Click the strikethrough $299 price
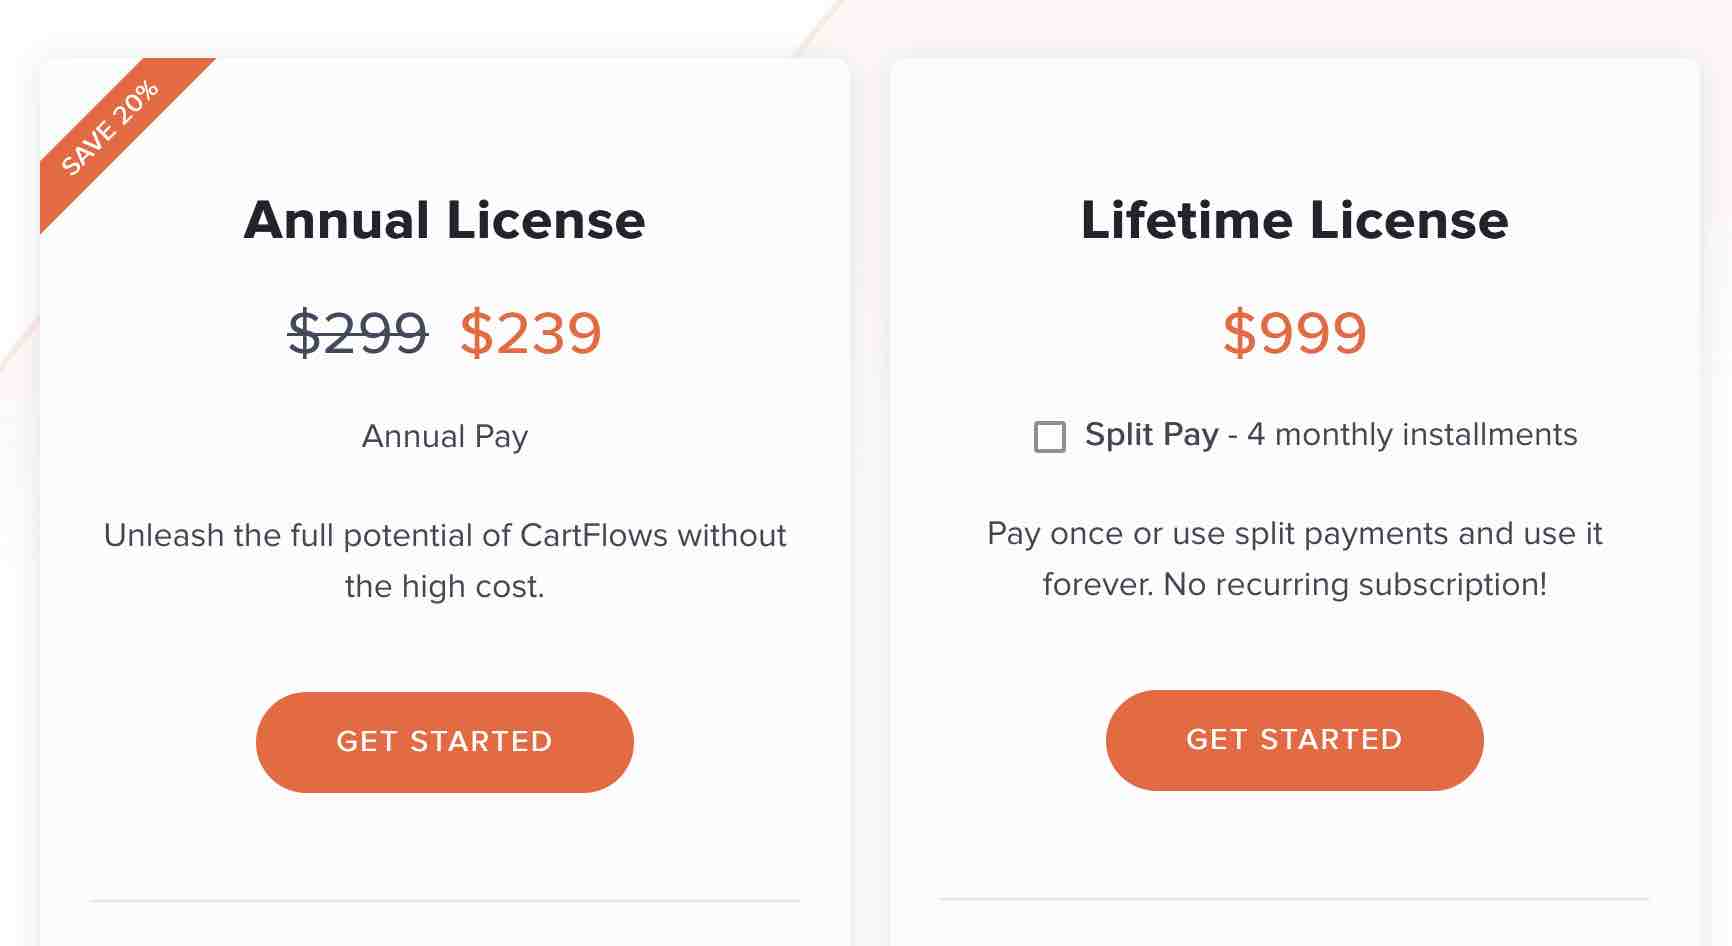This screenshot has height=946, width=1732. click(x=357, y=335)
